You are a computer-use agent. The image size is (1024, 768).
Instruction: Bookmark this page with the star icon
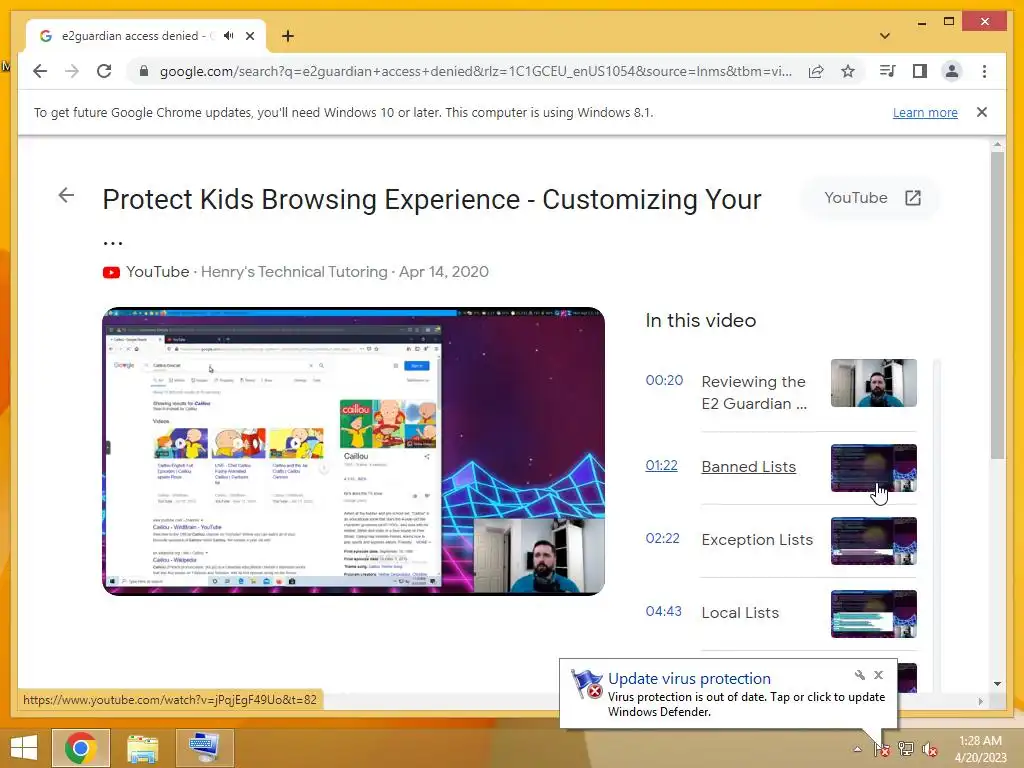pos(848,71)
